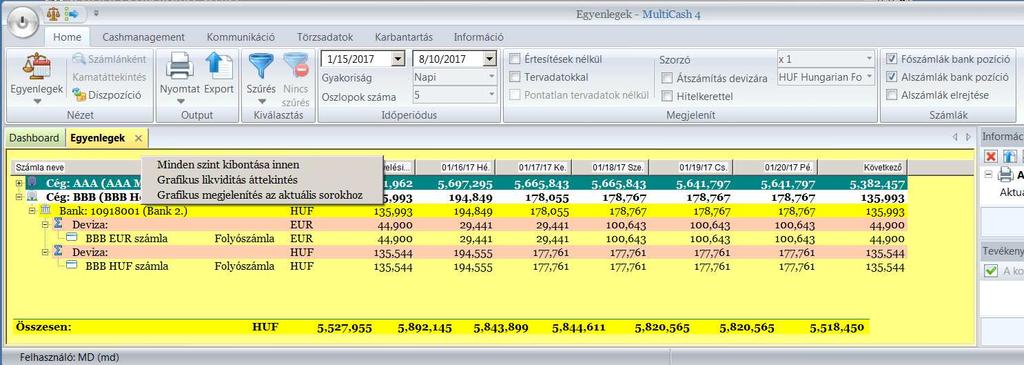Viewport: 1024px width, 365px height.
Task: Toggle the green checkmark in Tevékeny panel
Action: 991,271
